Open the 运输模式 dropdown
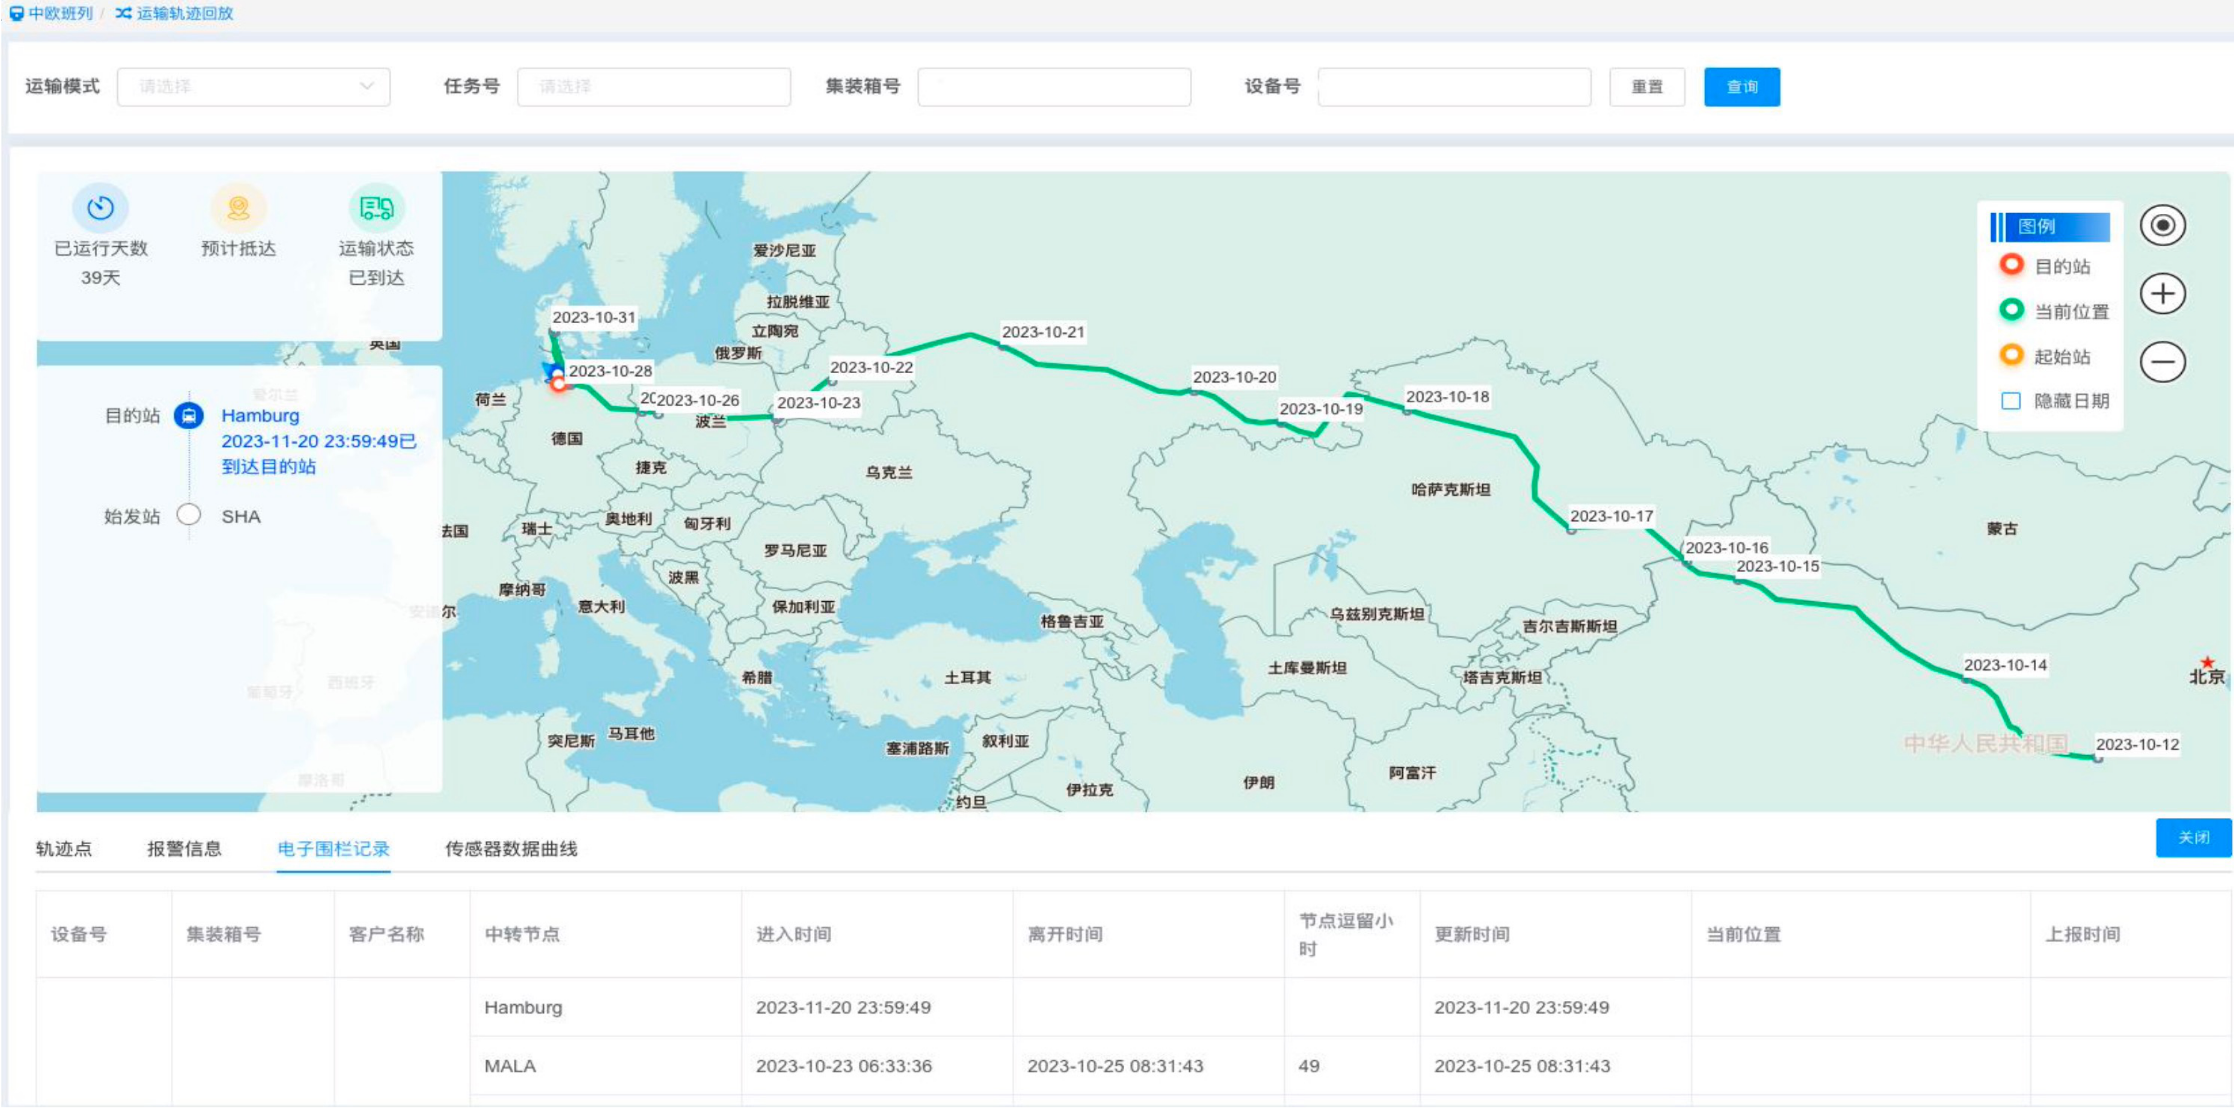 coord(254,87)
